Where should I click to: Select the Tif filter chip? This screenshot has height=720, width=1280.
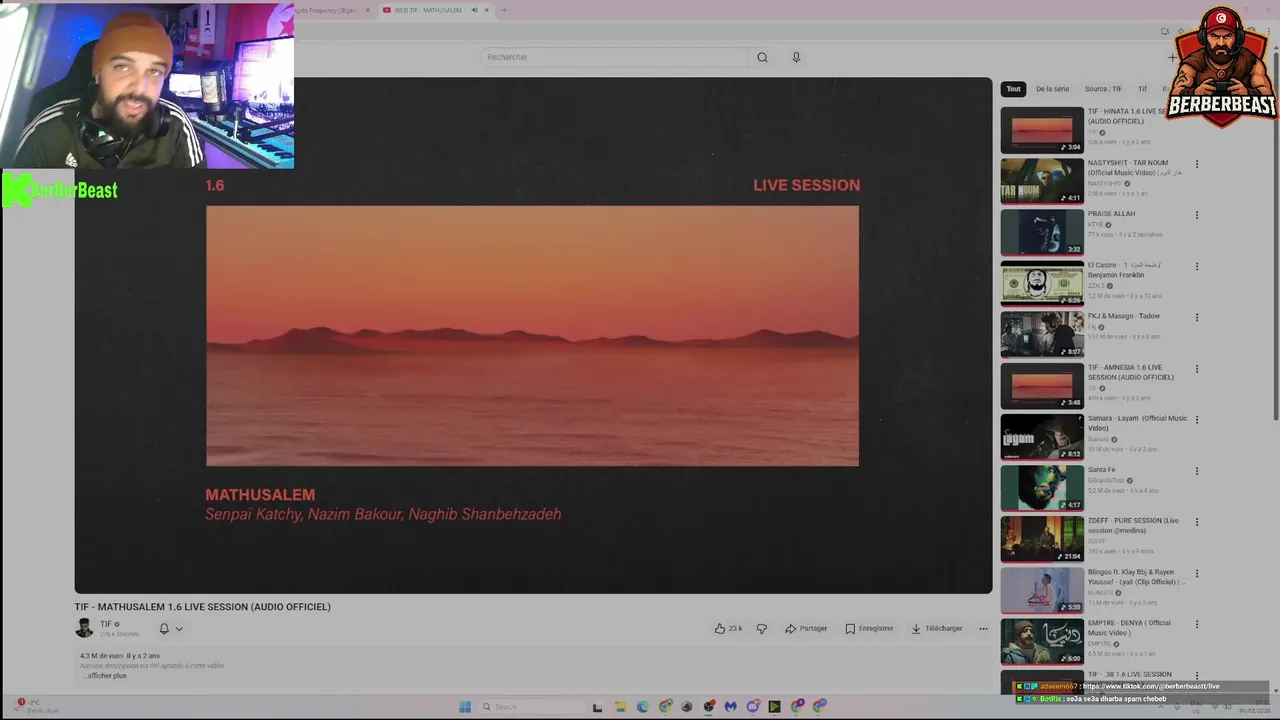pyautogui.click(x=1142, y=89)
